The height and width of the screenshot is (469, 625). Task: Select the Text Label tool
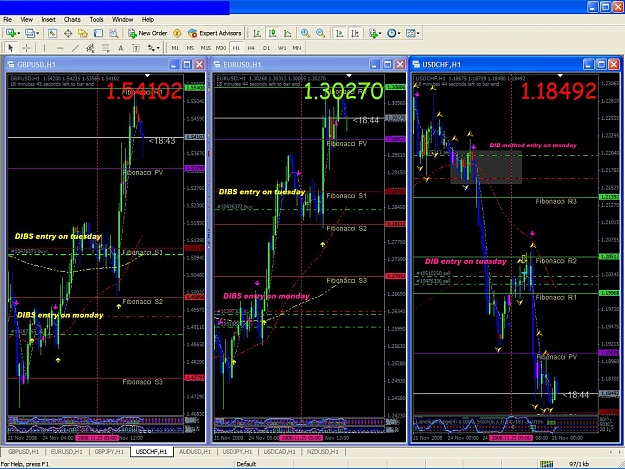tap(136, 48)
